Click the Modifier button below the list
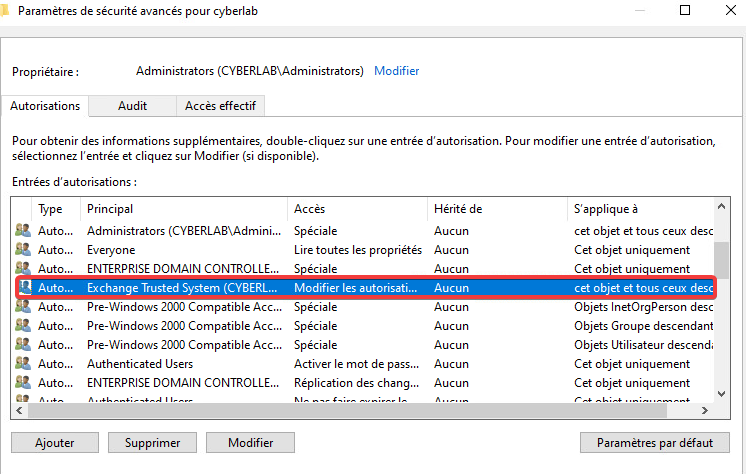 pyautogui.click(x=250, y=442)
